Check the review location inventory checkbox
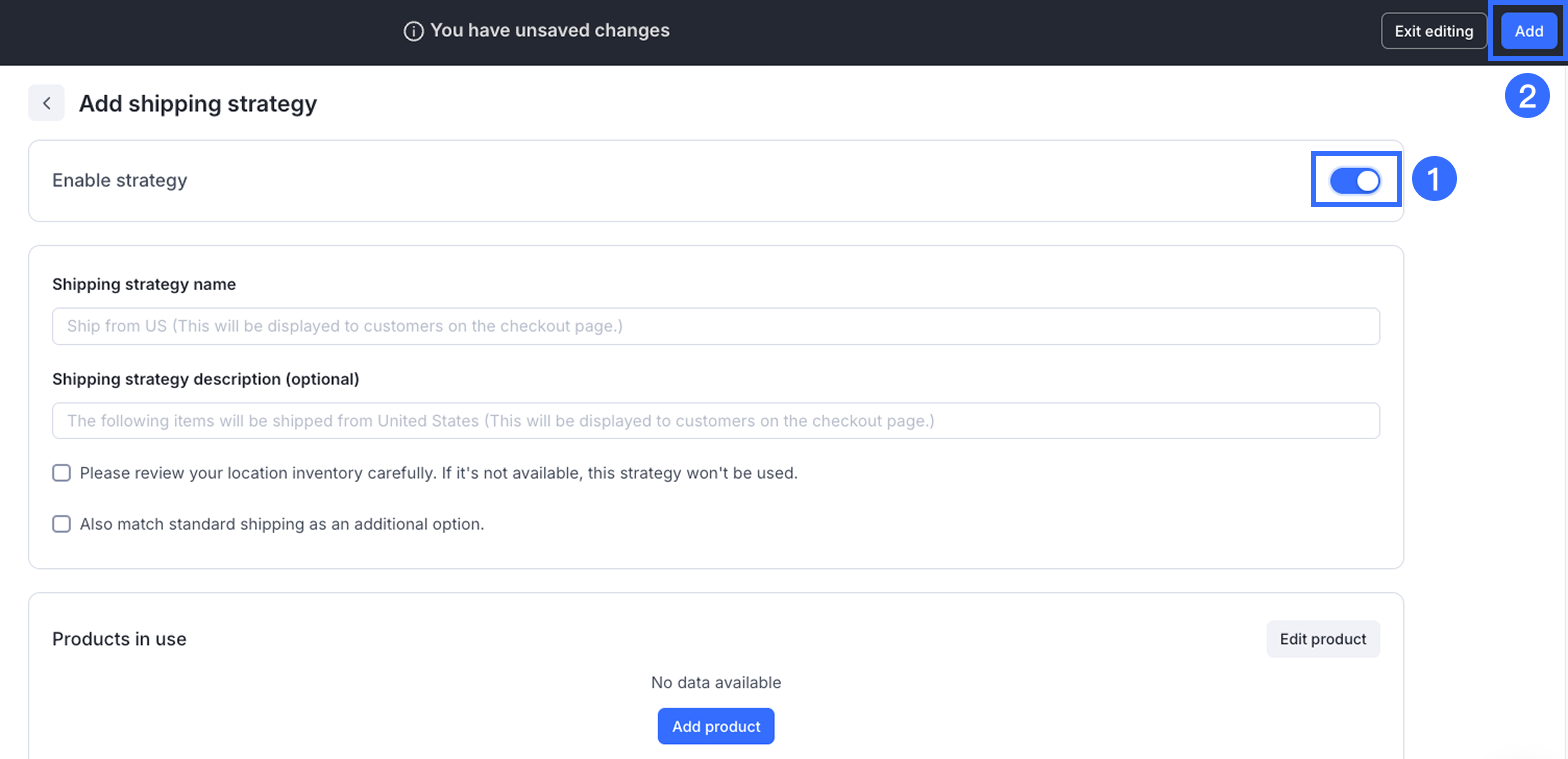 [x=62, y=473]
